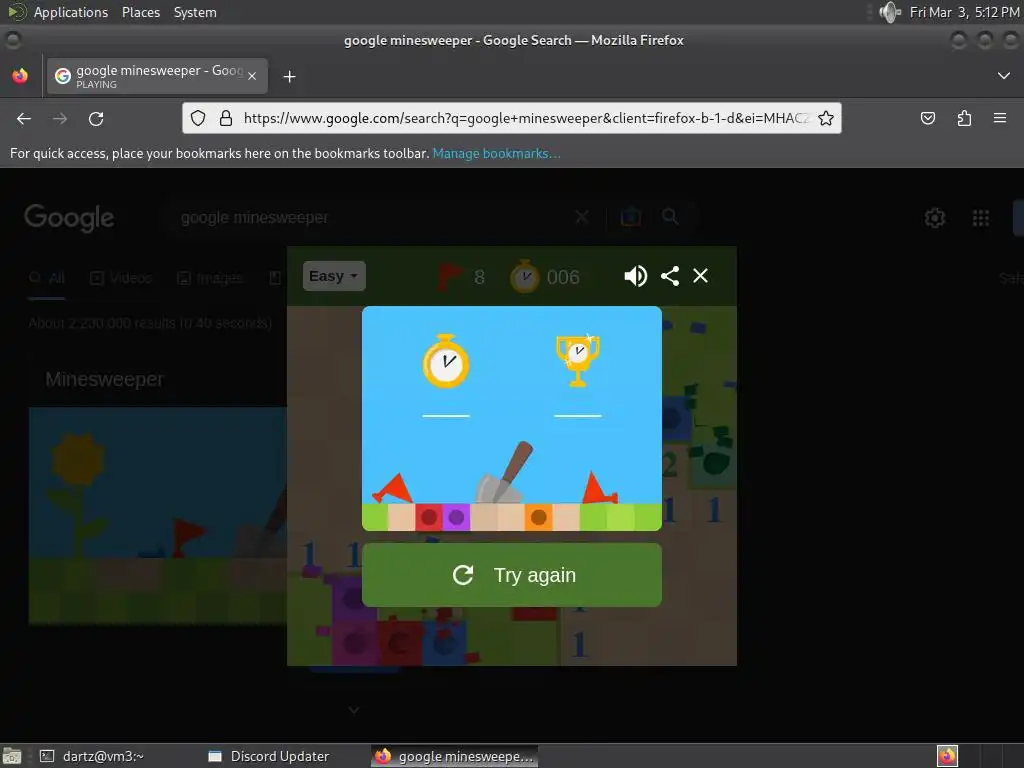Switch to dartz@vm3 terminal in taskbar
1024x768 pixels.
[93, 756]
